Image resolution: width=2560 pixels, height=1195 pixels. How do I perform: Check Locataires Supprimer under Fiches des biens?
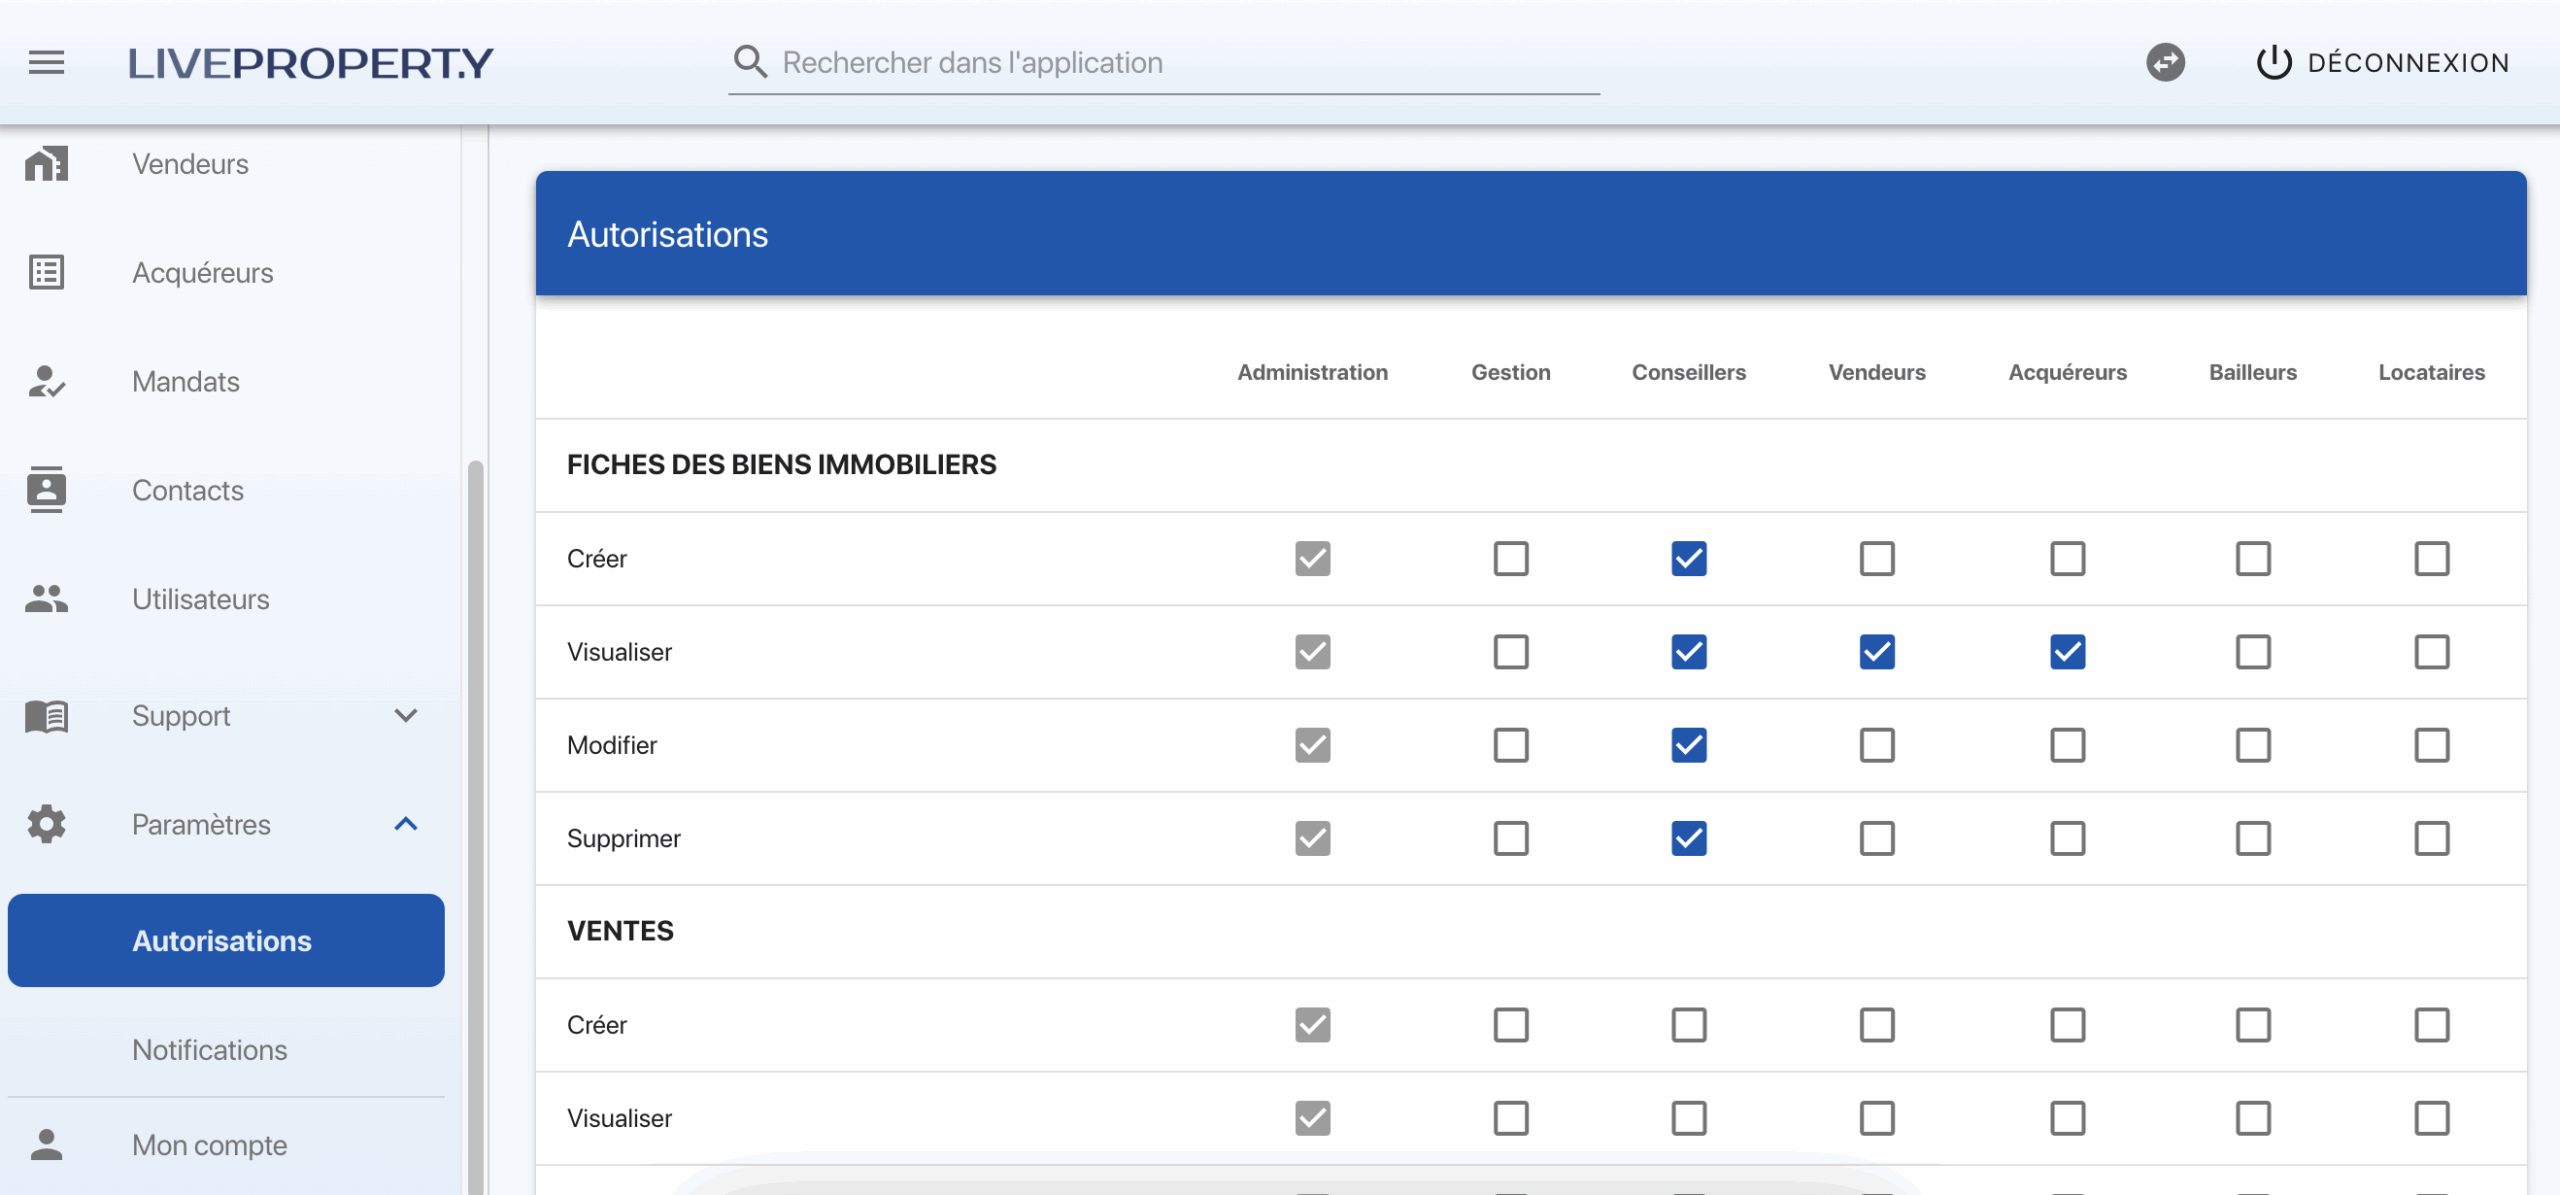point(2431,838)
